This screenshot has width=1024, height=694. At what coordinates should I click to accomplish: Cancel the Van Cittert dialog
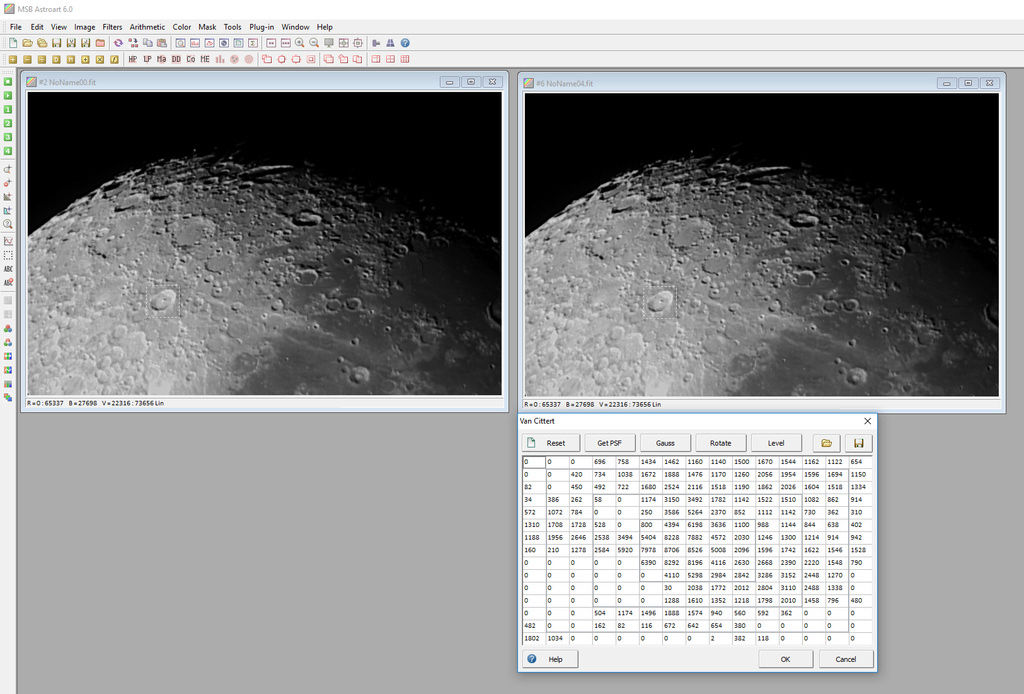(846, 659)
